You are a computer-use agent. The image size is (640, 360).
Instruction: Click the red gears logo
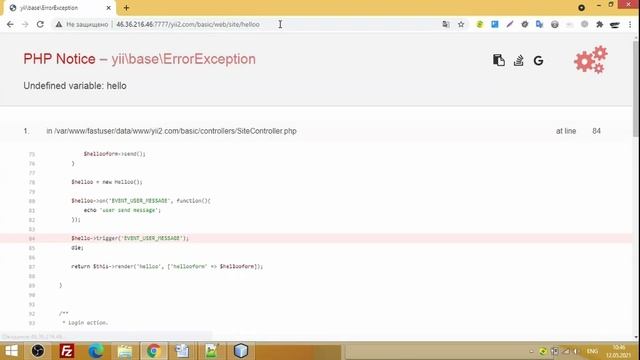coord(591,60)
